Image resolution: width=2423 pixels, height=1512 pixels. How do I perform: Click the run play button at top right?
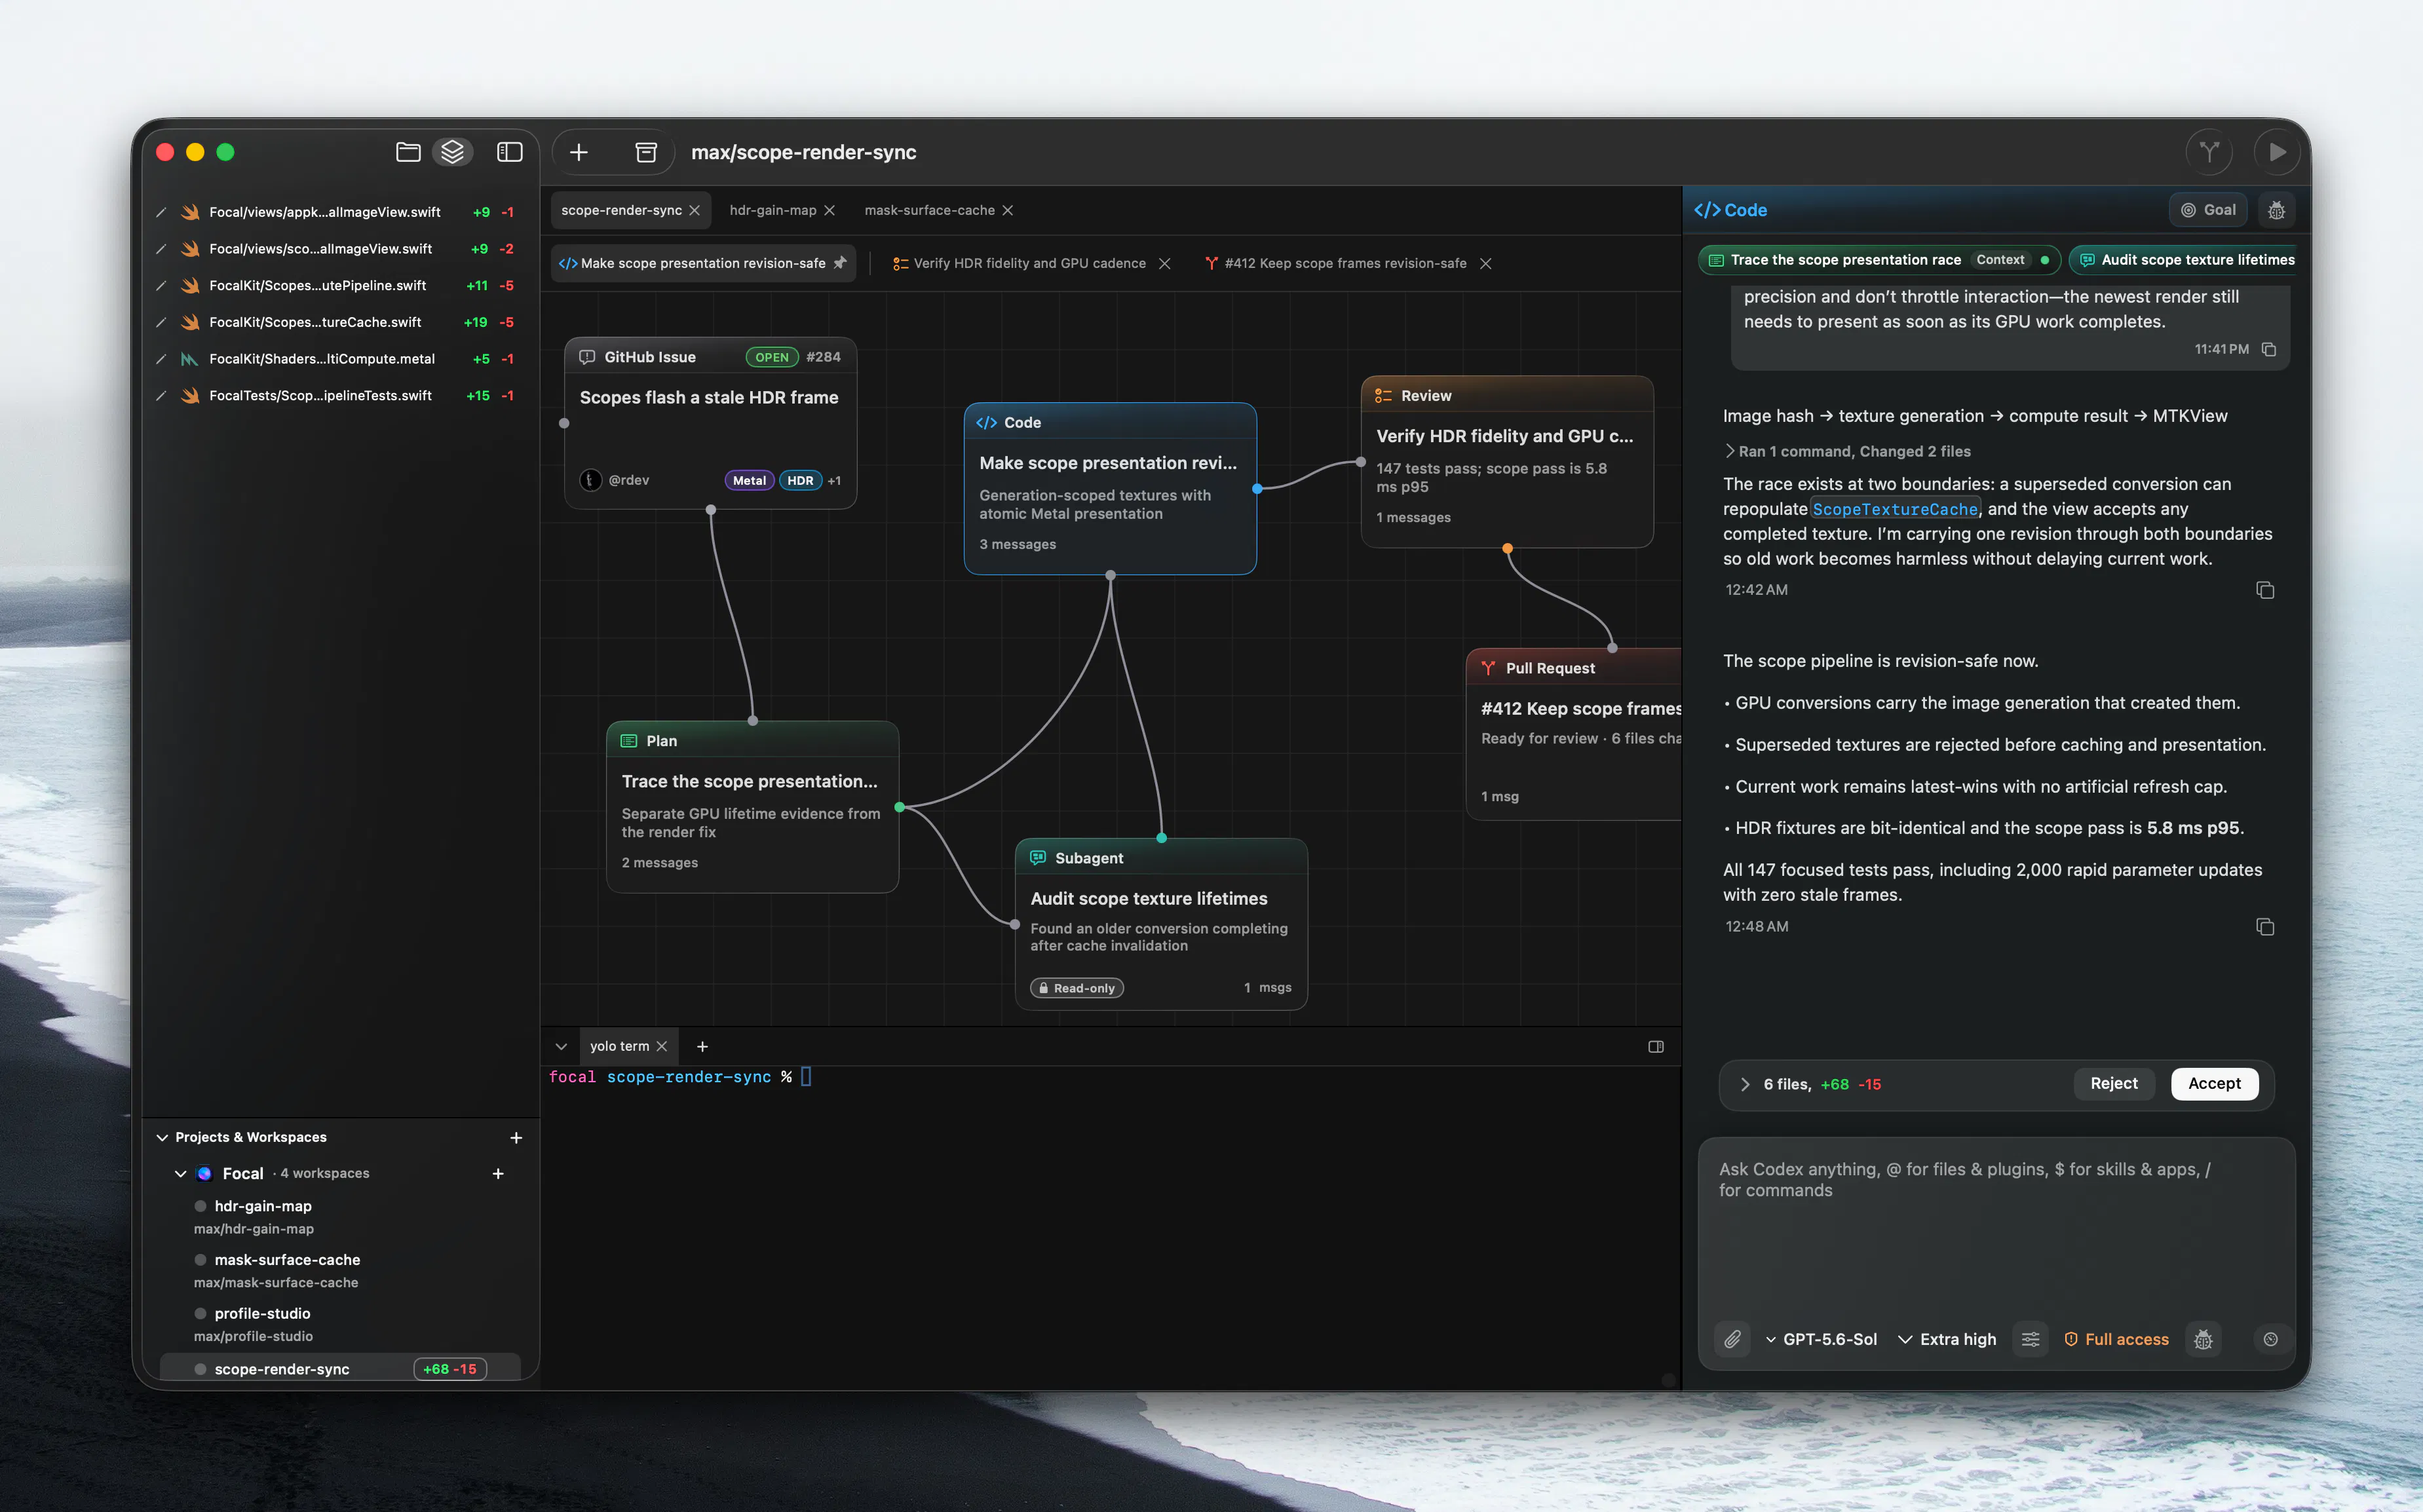point(2277,152)
